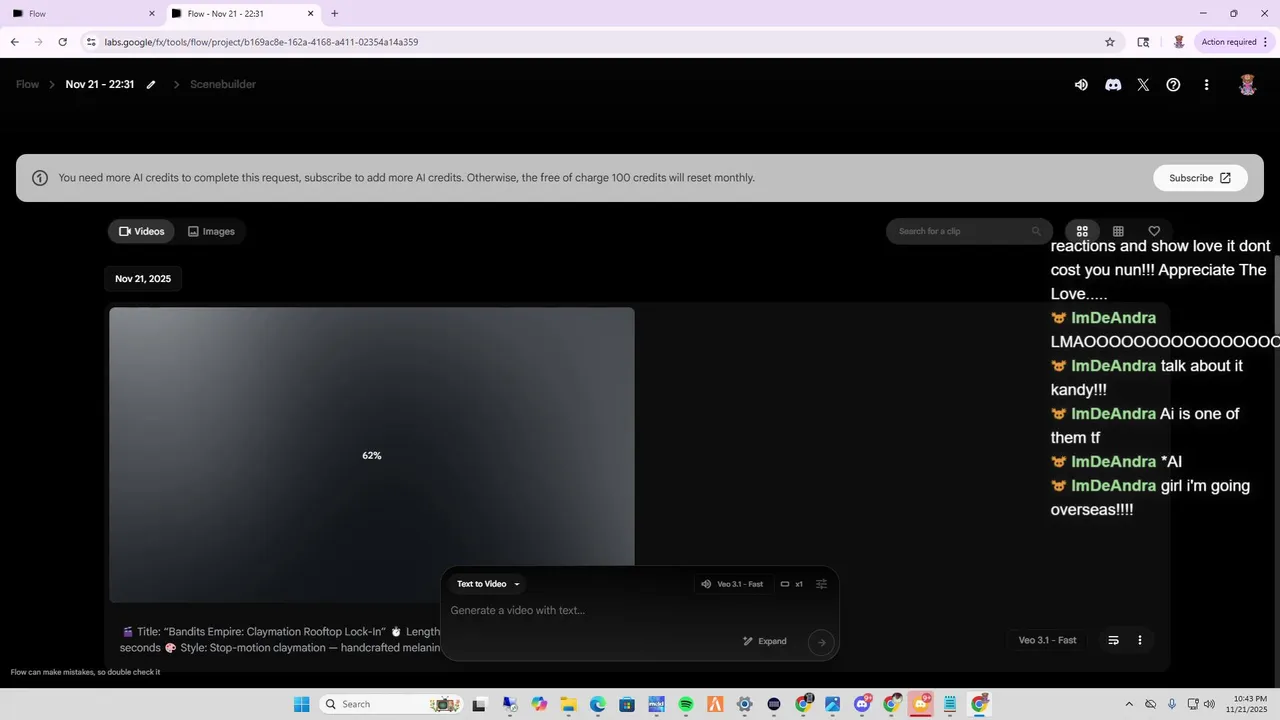Open Microsoft Store from taskbar
Screen dimensions: 1280x720
coord(627,704)
